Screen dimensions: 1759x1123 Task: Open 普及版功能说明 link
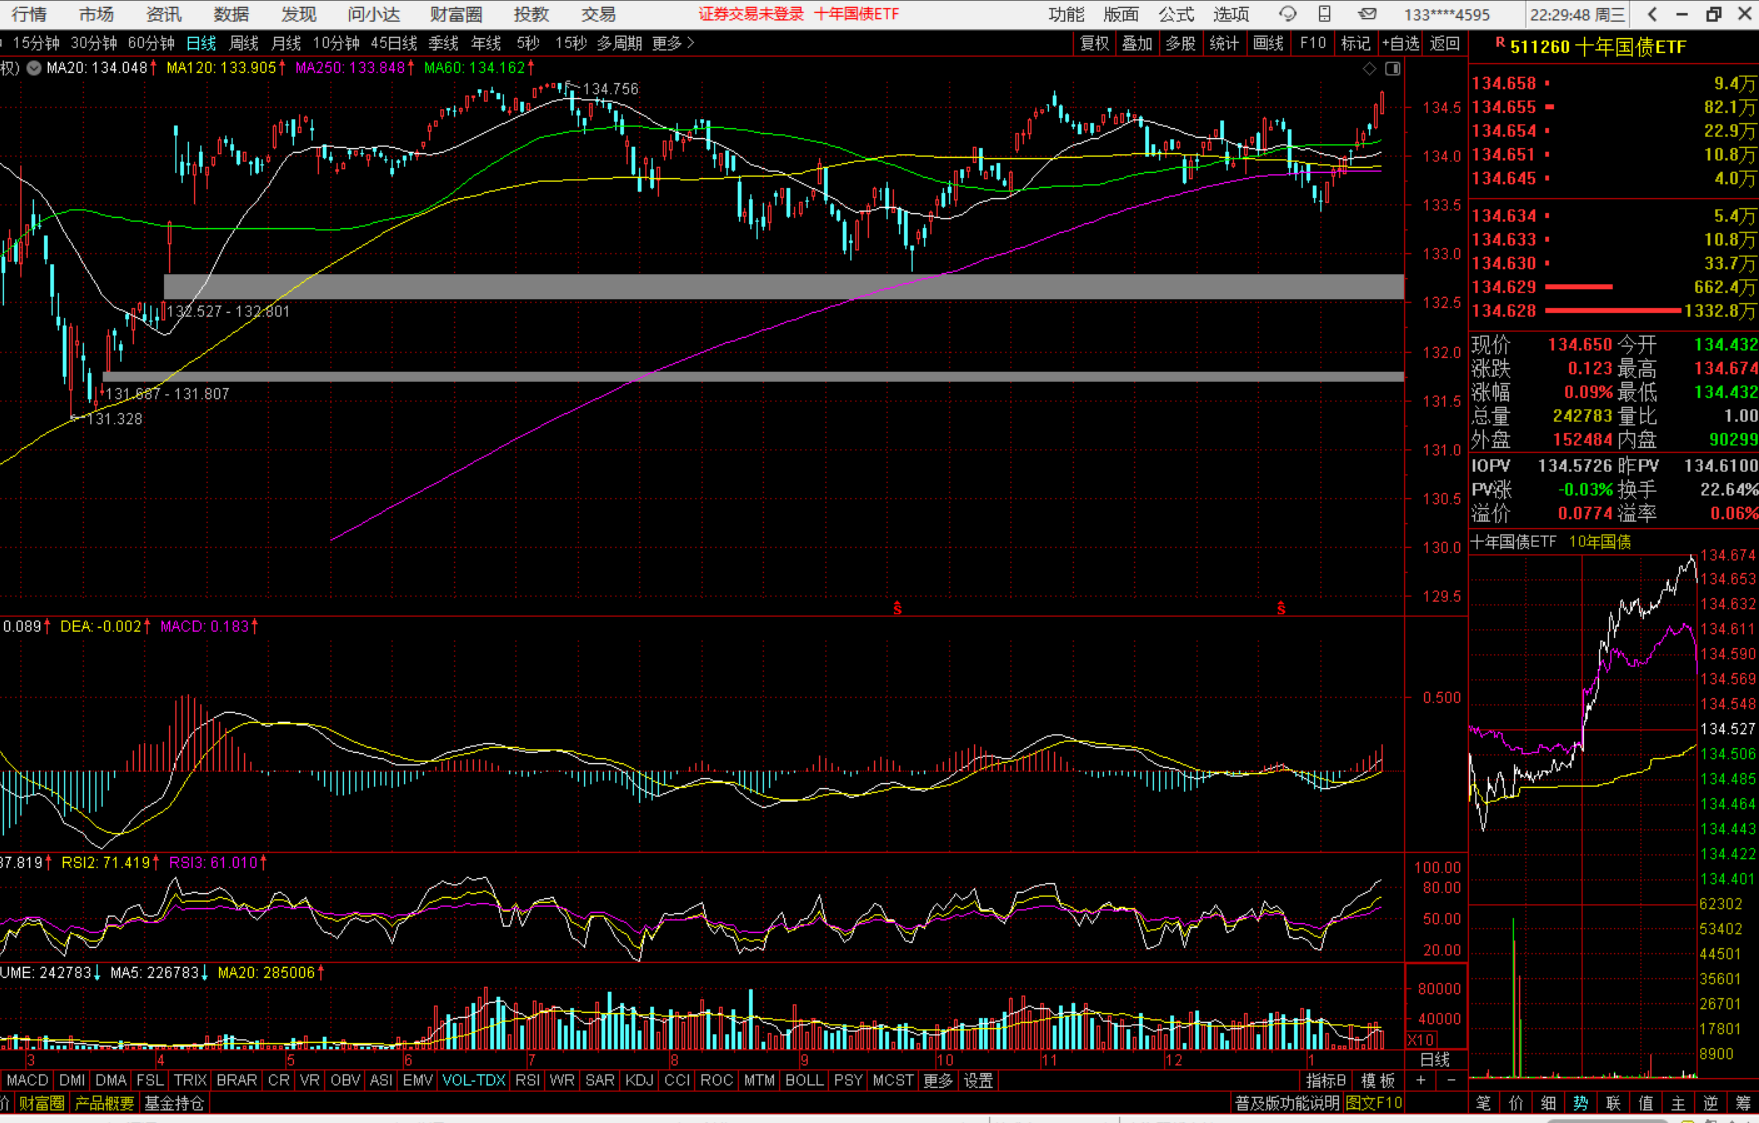click(1287, 1103)
